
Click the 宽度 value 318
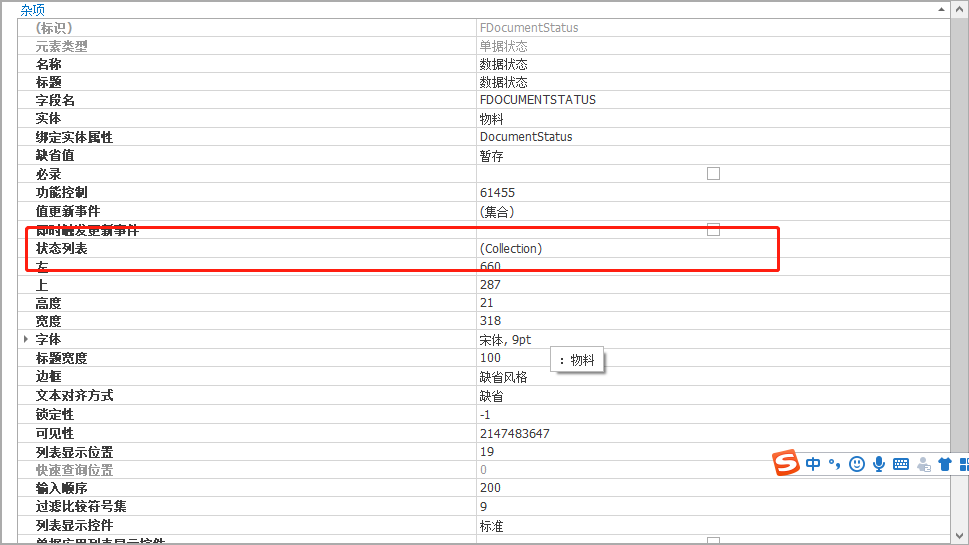coord(490,321)
